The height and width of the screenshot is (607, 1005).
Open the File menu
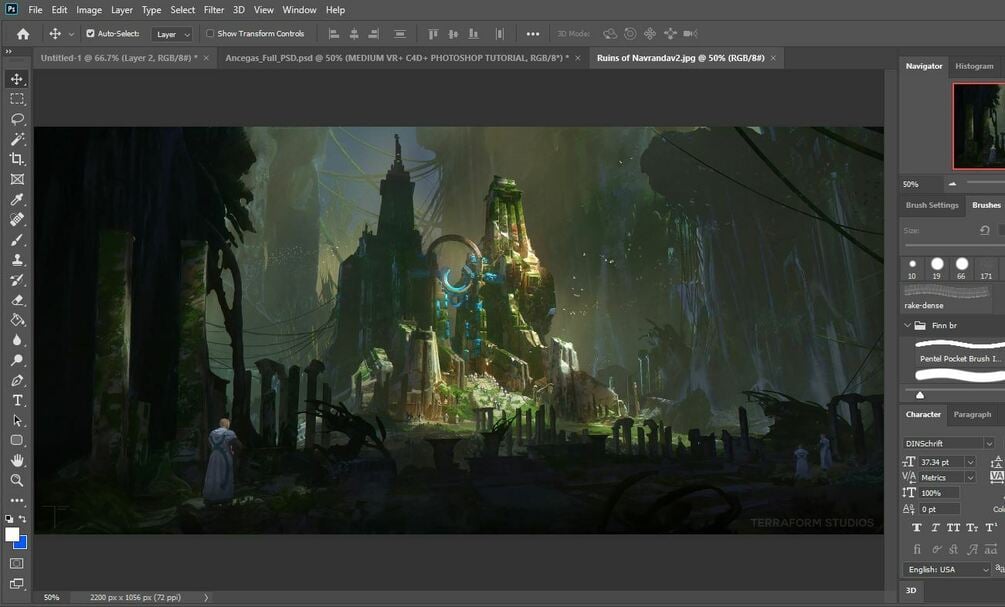point(35,10)
